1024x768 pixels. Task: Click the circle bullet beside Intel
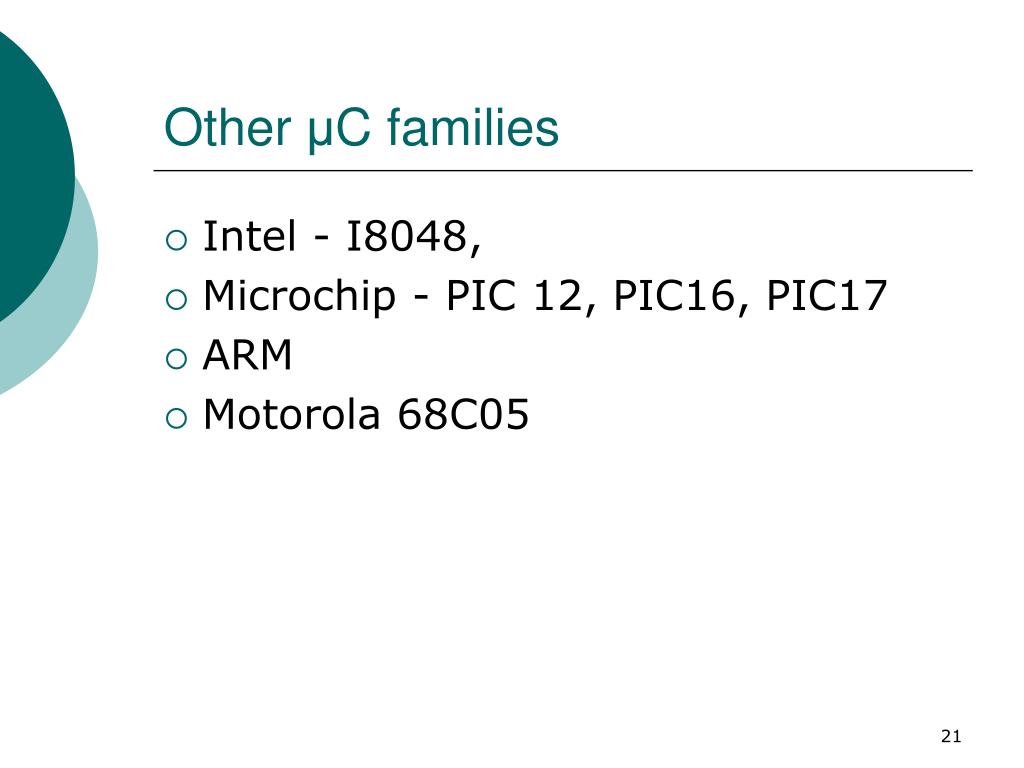176,240
